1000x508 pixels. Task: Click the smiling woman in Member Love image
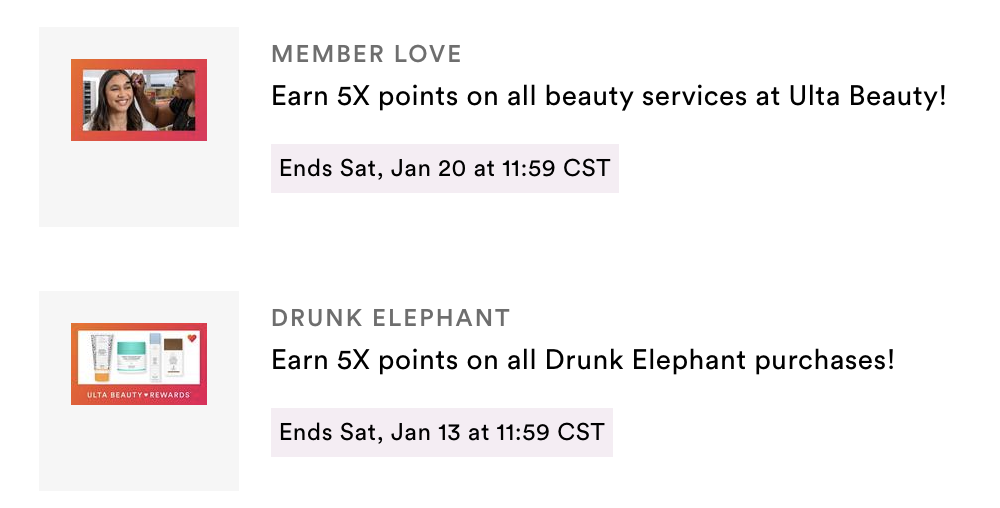click(115, 100)
